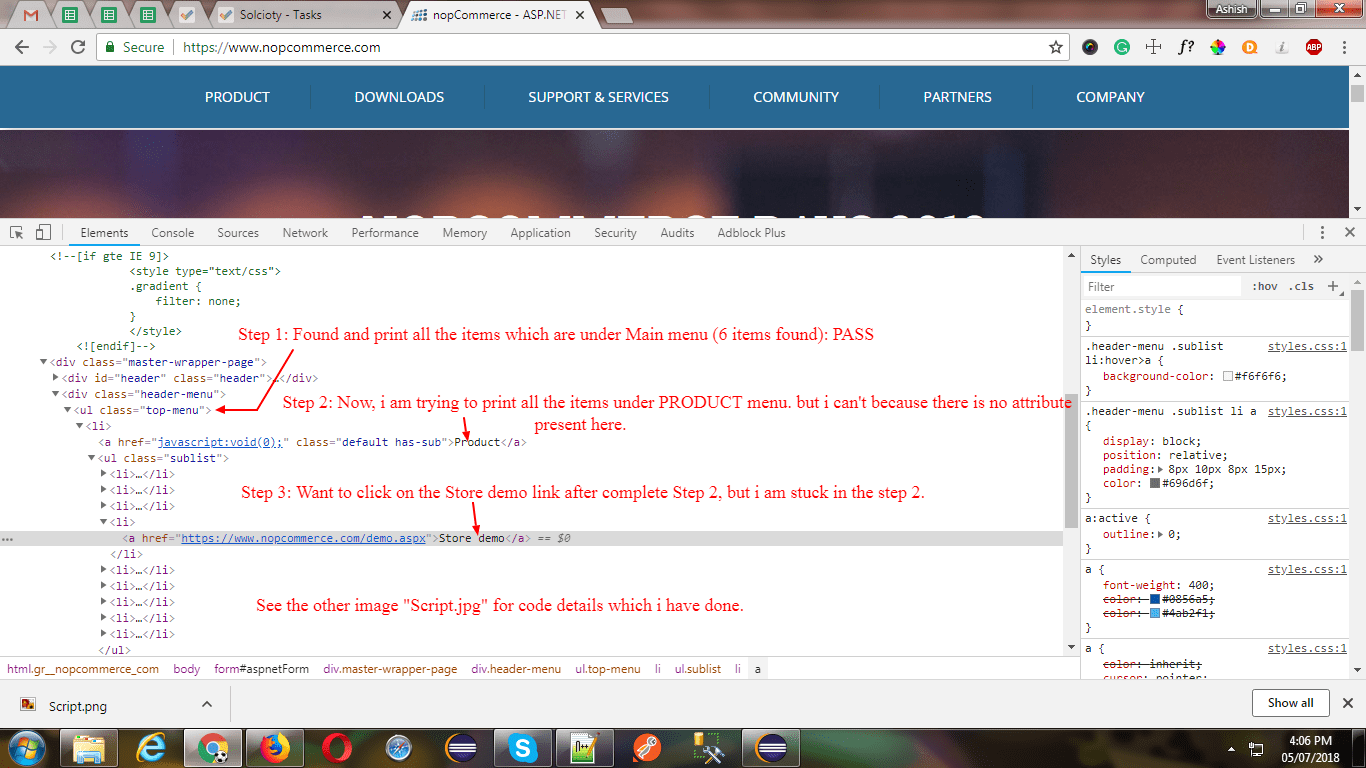Toggle the :hov element state pane
The height and width of the screenshot is (768, 1366).
[x=1265, y=287]
